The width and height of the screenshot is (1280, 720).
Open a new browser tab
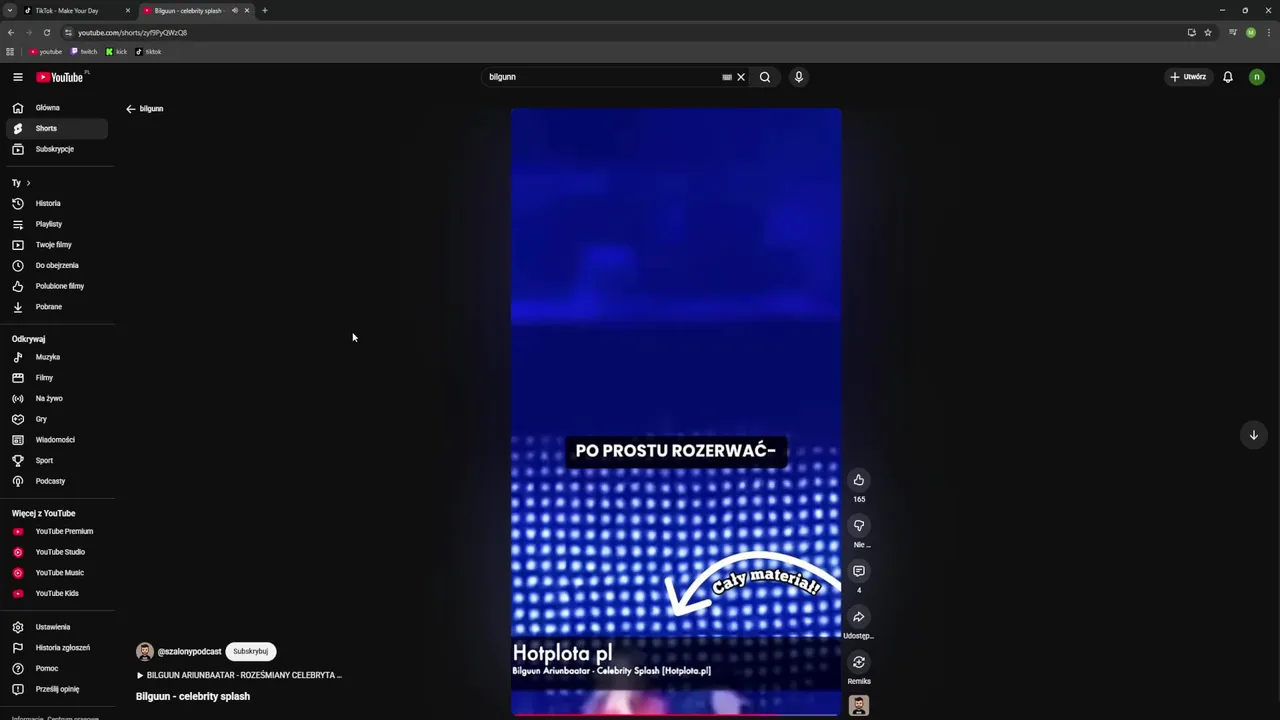[x=264, y=11]
